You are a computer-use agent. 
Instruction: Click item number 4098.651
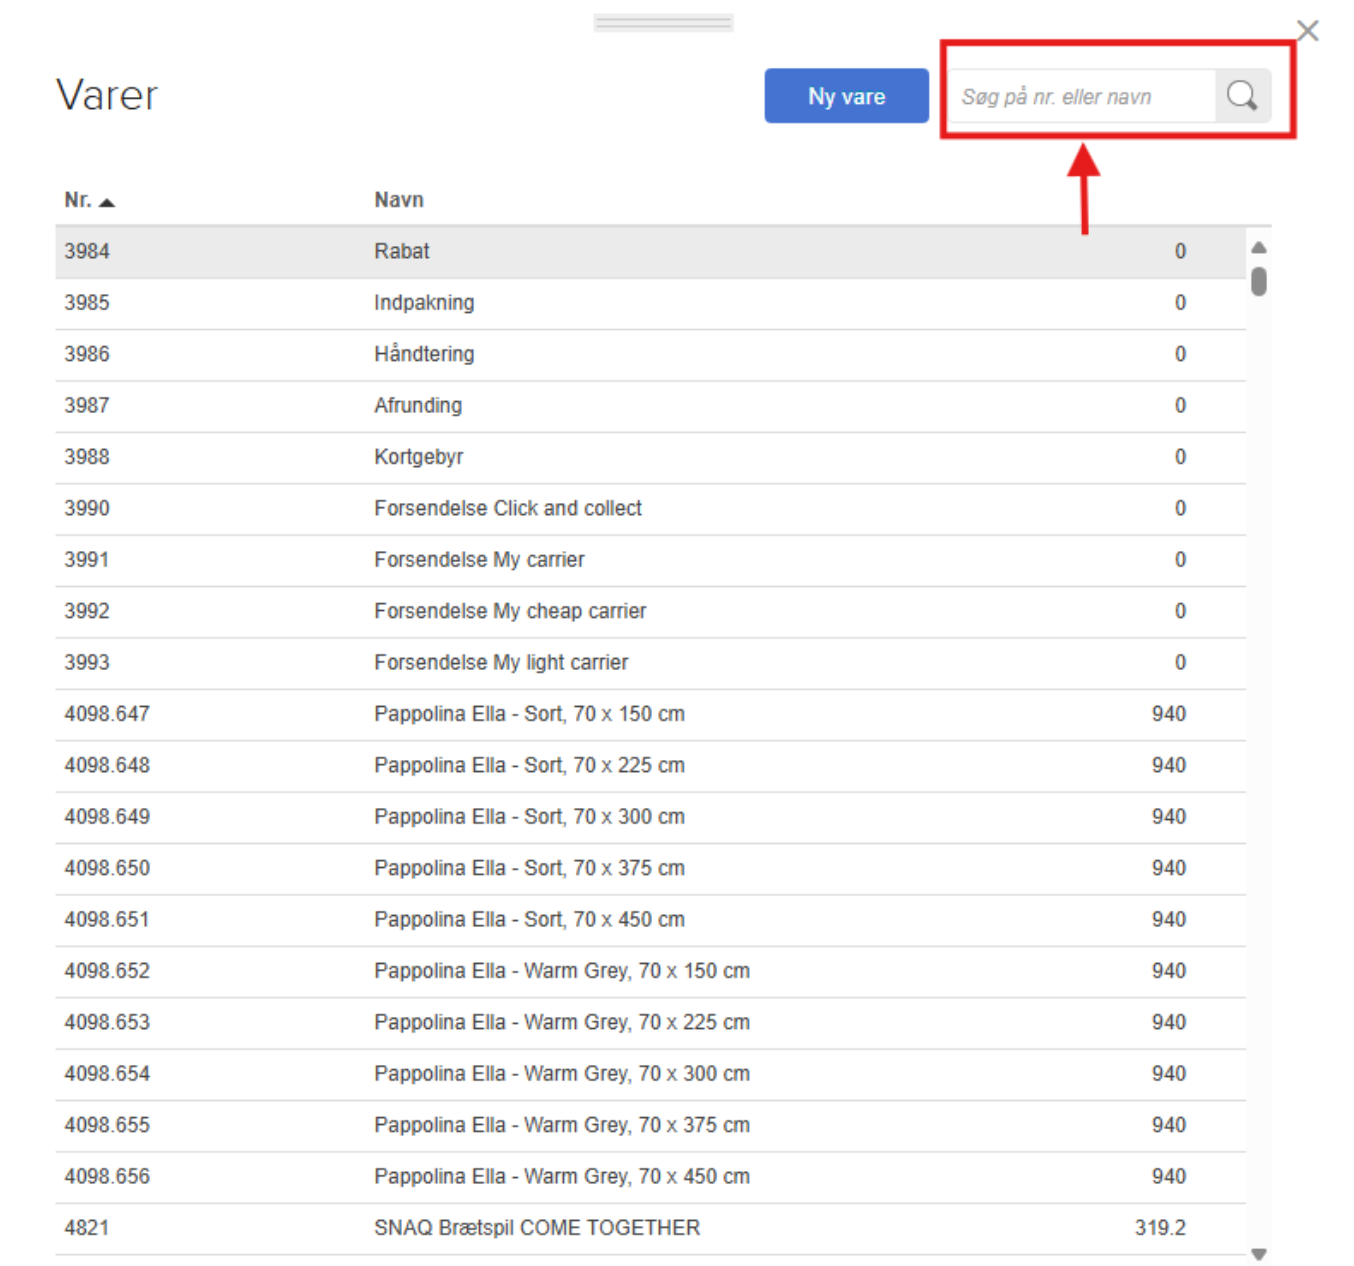click(x=107, y=920)
